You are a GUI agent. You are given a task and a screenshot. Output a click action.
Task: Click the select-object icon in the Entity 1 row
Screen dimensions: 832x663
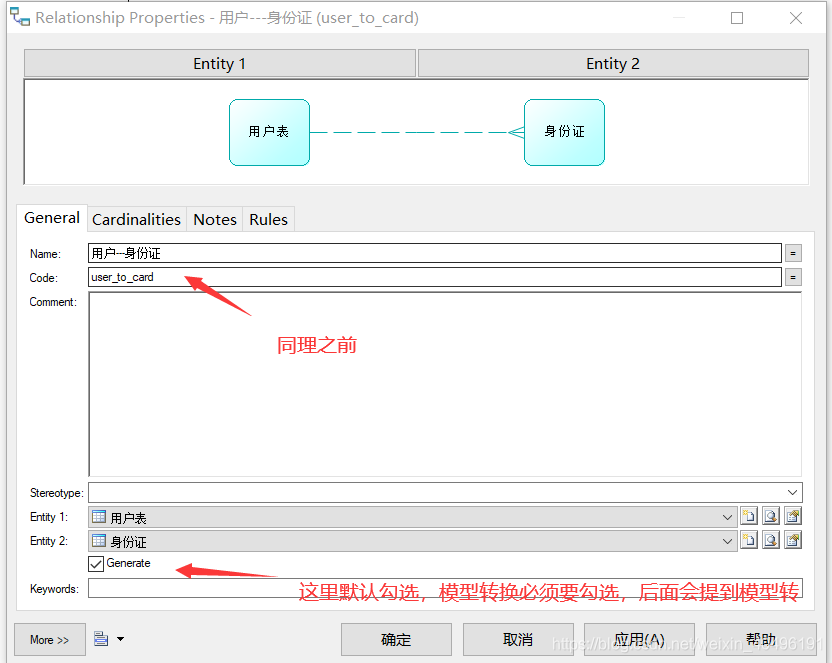click(x=771, y=516)
